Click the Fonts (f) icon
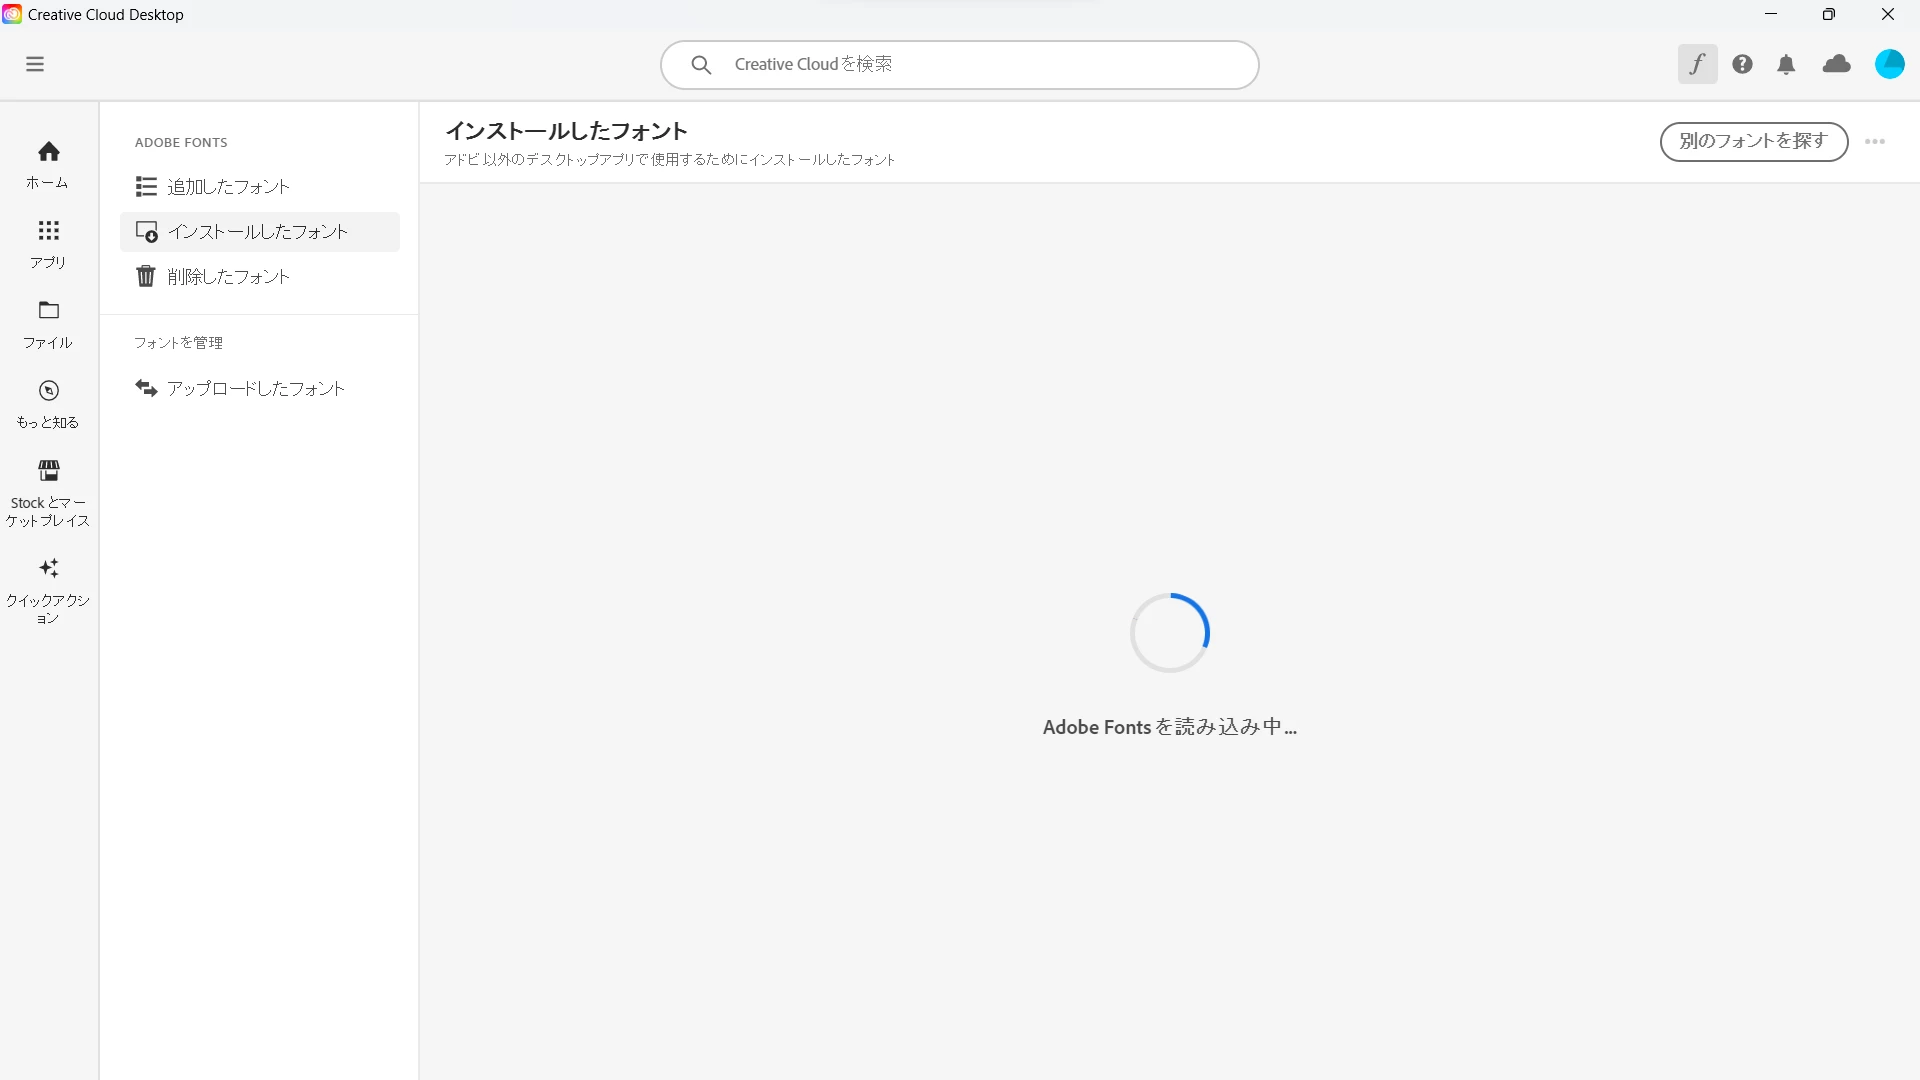This screenshot has height=1080, width=1920. 1697,64
